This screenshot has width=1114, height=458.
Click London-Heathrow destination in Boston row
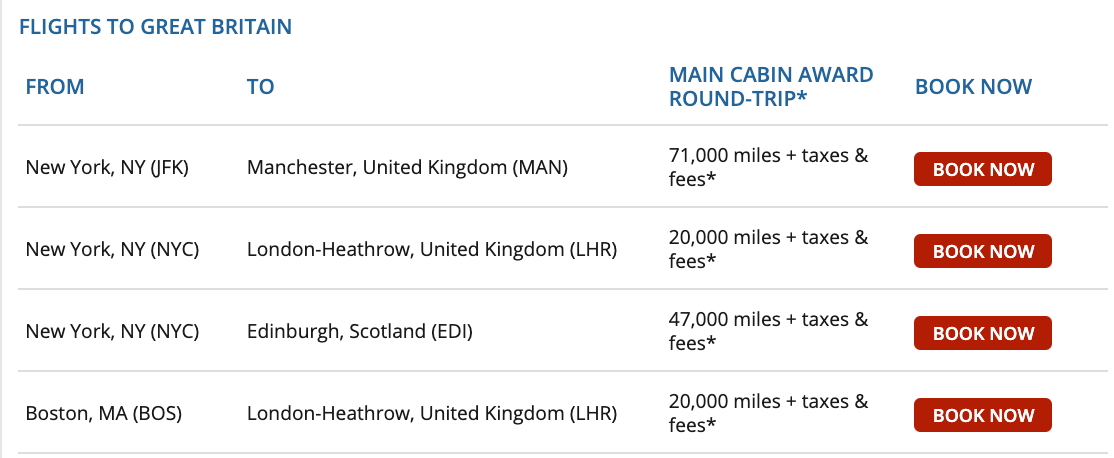tap(432, 413)
